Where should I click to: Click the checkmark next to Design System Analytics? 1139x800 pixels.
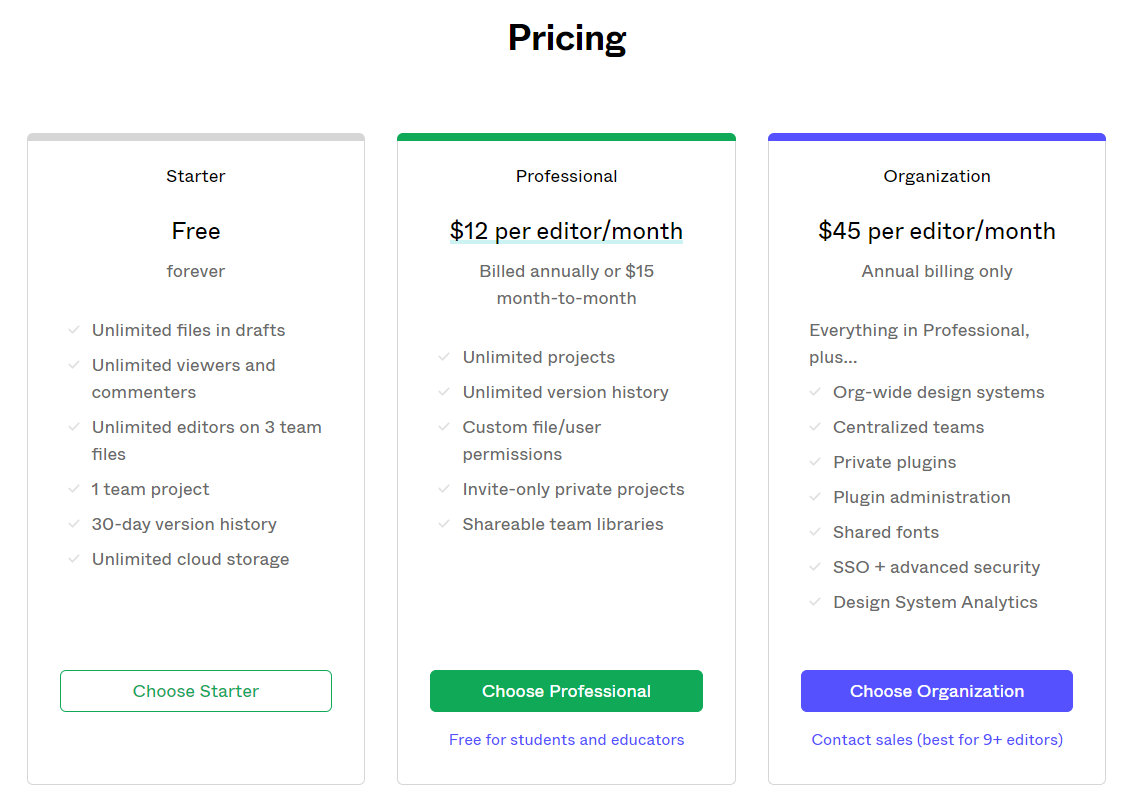[815, 602]
